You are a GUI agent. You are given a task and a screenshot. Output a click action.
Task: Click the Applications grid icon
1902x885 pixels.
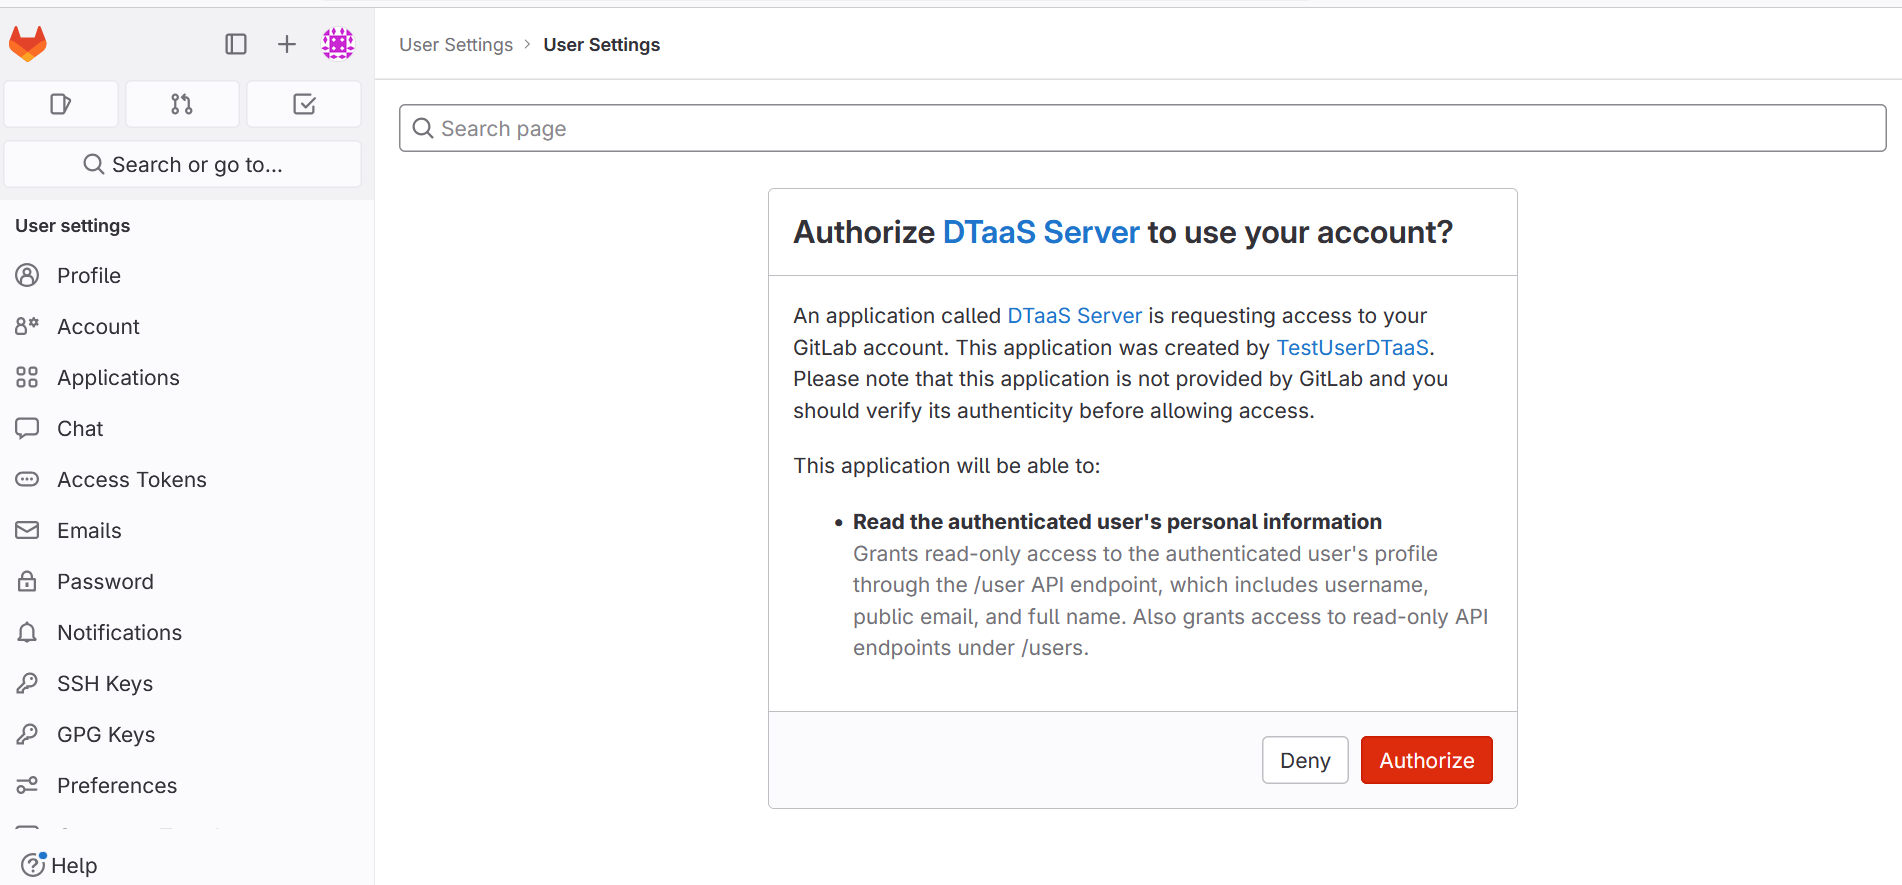coord(27,377)
